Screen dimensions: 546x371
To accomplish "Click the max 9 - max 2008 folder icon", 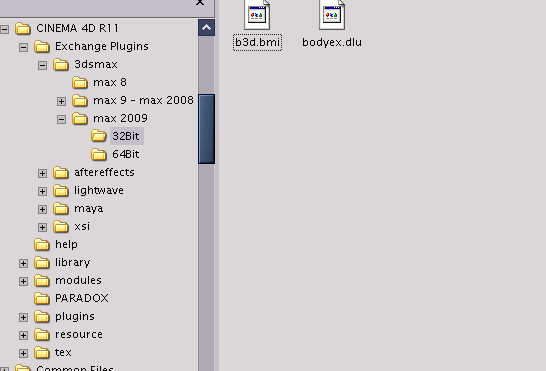I will pos(80,101).
